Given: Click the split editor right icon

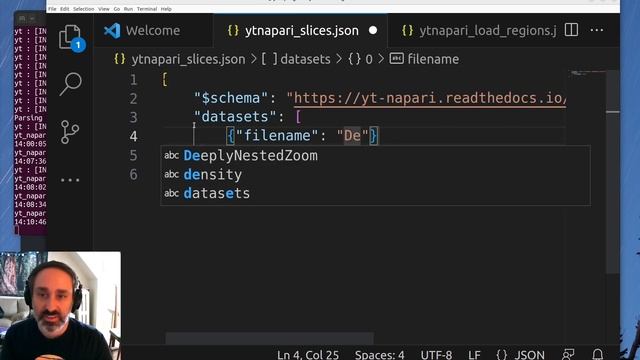Looking at the screenshot, I should coord(571,30).
